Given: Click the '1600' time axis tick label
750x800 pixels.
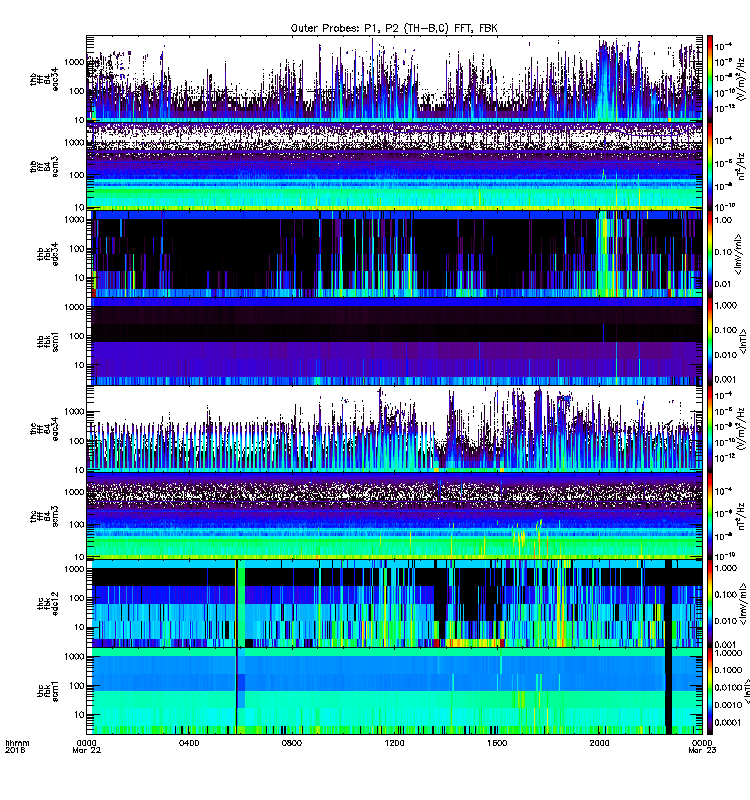Looking at the screenshot, I should 496,743.
